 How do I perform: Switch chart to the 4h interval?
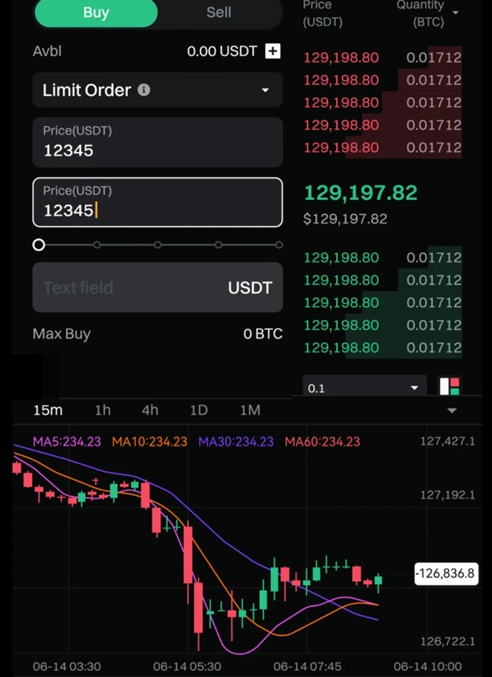(x=150, y=410)
